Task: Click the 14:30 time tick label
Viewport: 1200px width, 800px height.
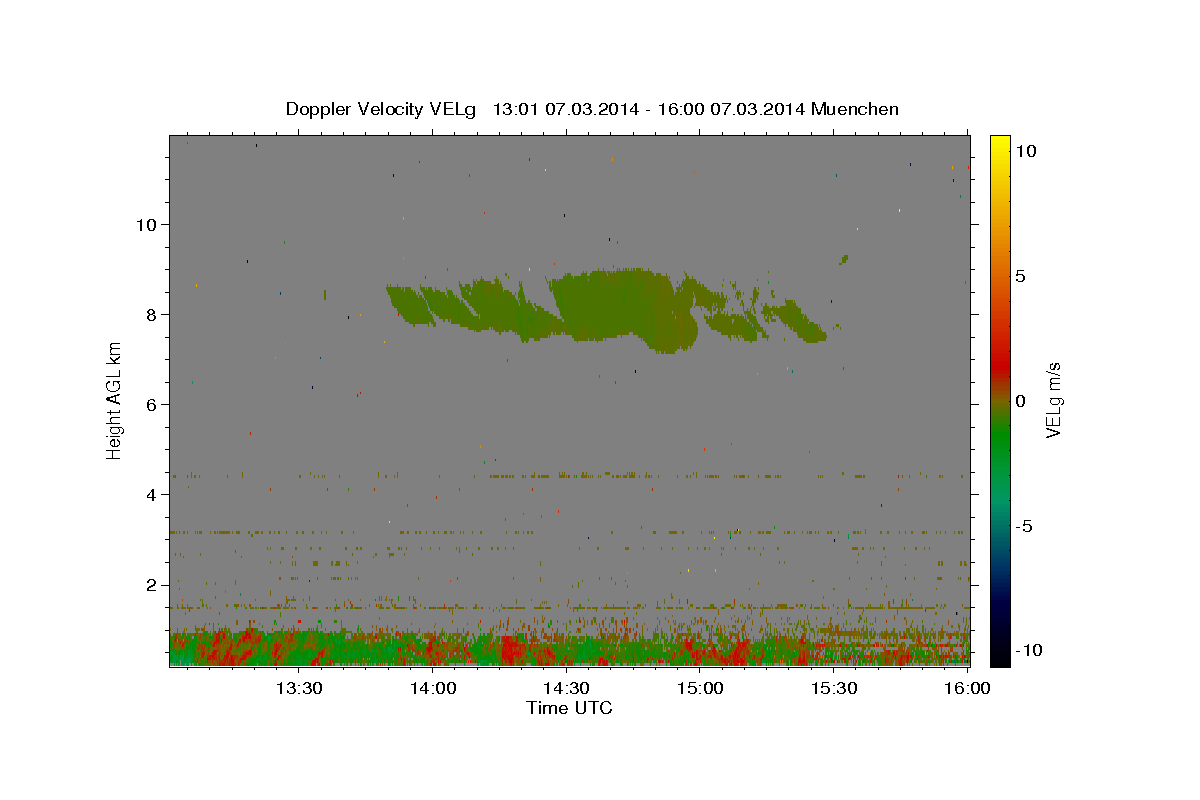Action: coord(566,689)
